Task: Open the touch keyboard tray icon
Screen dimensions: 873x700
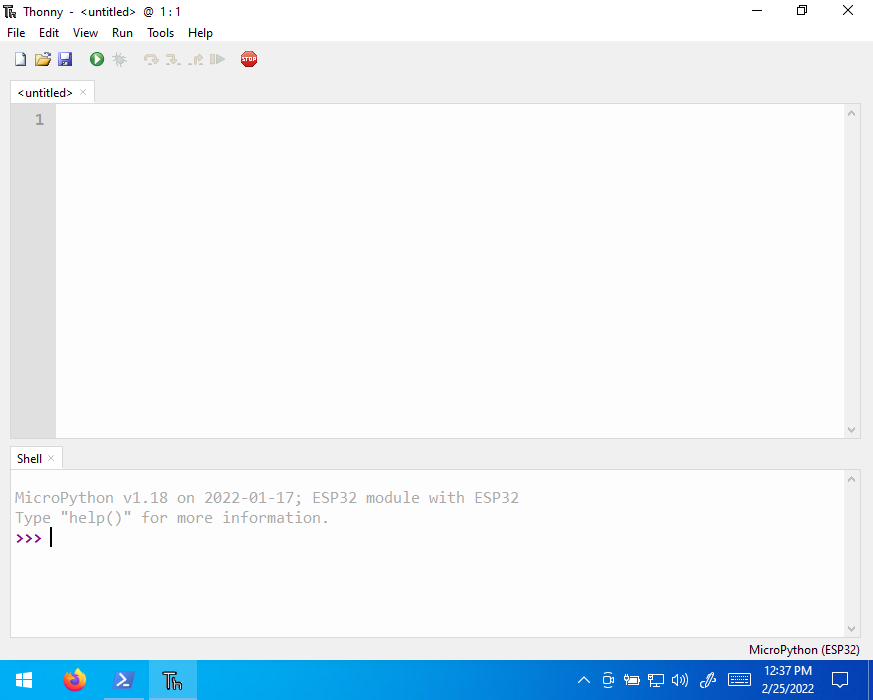Action: coord(739,680)
